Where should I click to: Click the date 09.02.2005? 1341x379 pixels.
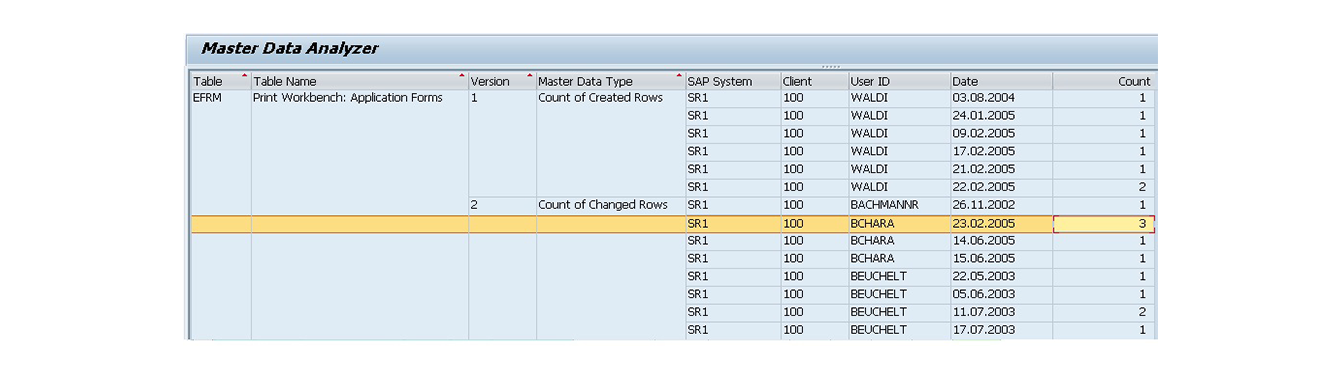(1001, 134)
